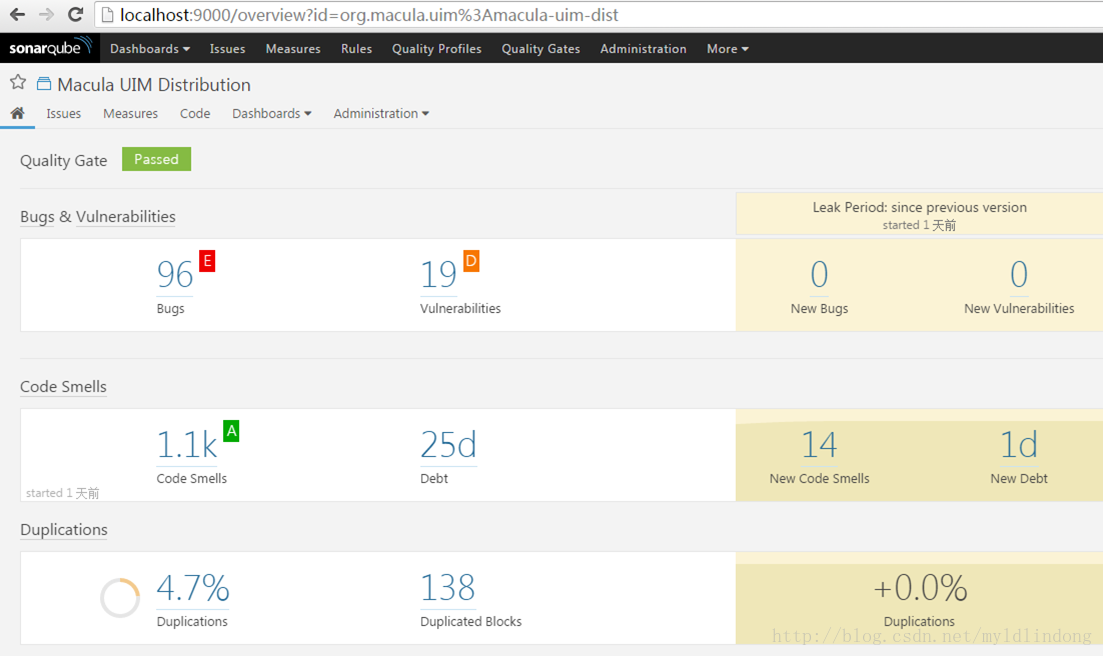
Task: Click the Quality Gate label
Action: [x=63, y=160]
